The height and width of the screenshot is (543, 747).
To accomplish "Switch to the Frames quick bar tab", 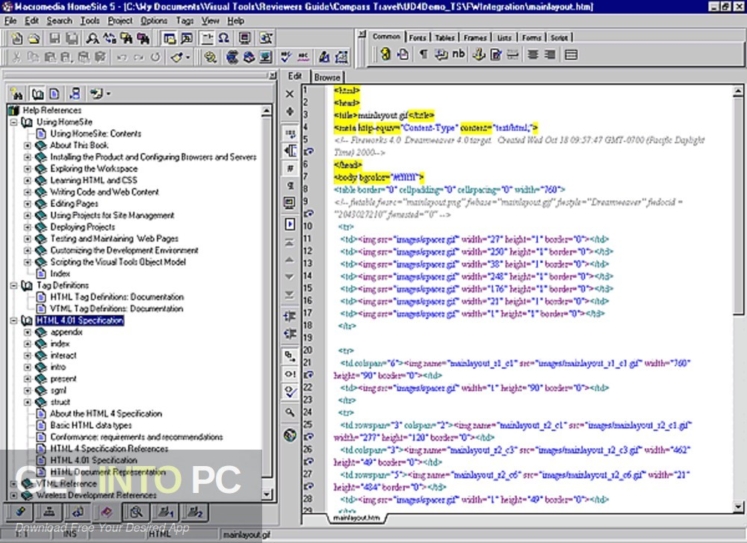I will coord(475,38).
